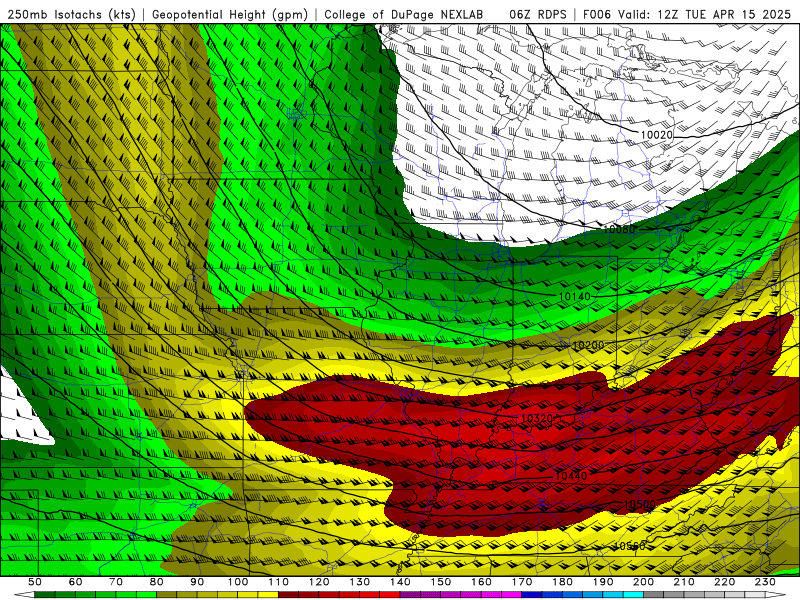Click the 220 value on the color scale
The image size is (800, 600).
click(x=724, y=582)
